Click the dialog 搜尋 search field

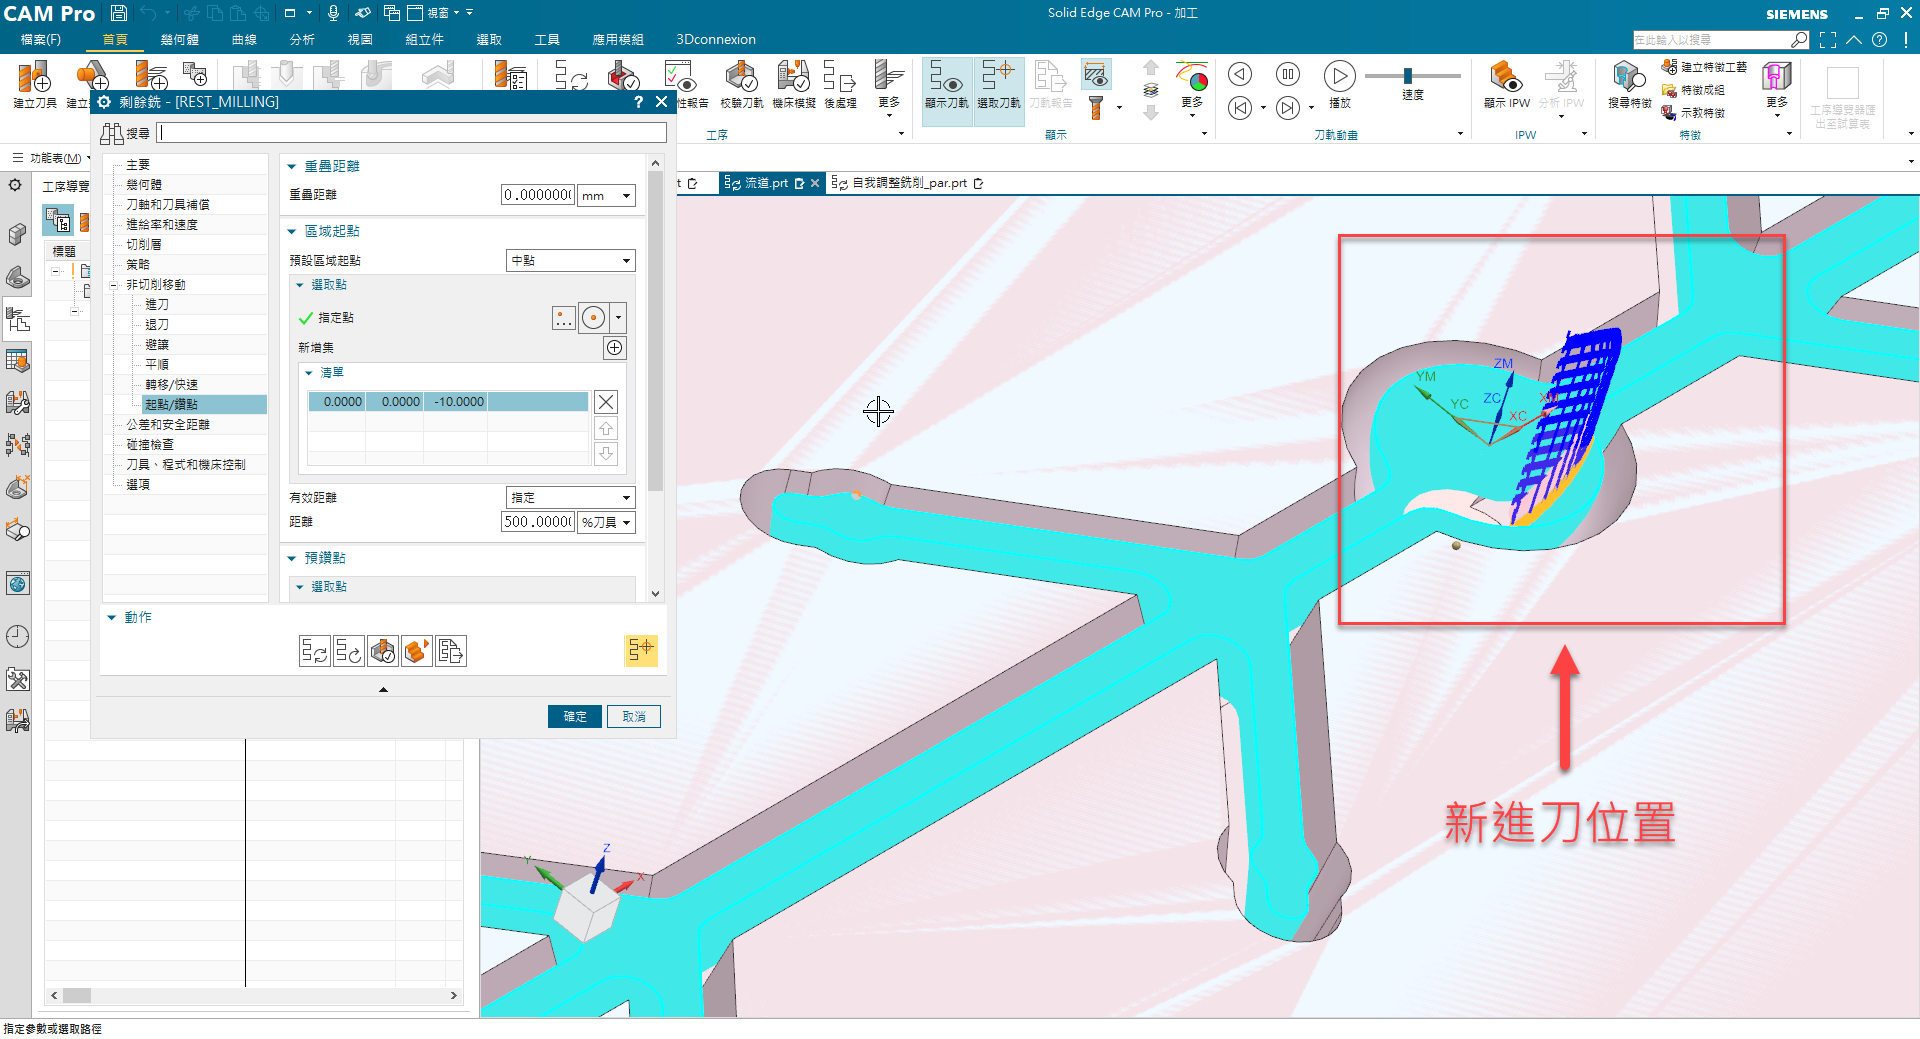pos(412,133)
